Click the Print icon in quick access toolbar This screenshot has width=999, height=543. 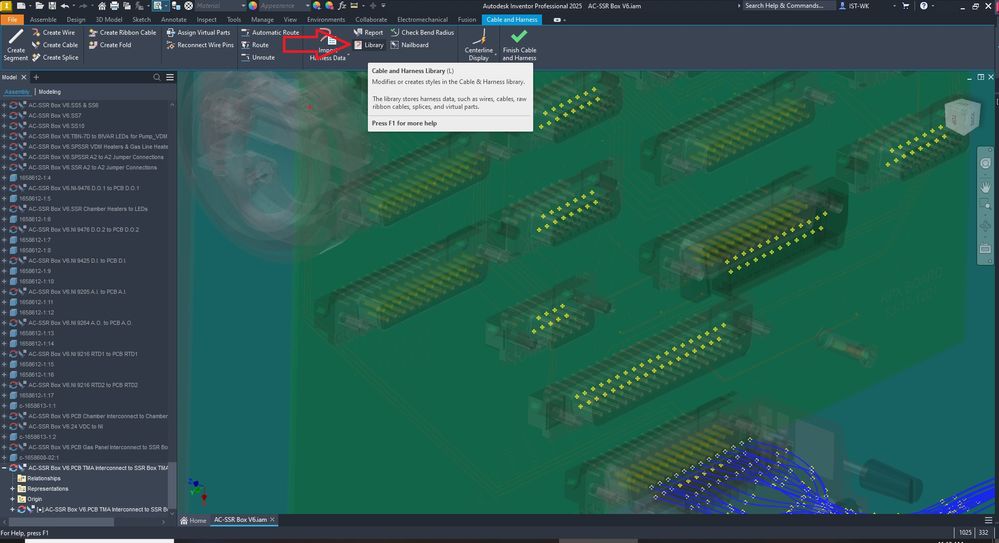pos(114,6)
